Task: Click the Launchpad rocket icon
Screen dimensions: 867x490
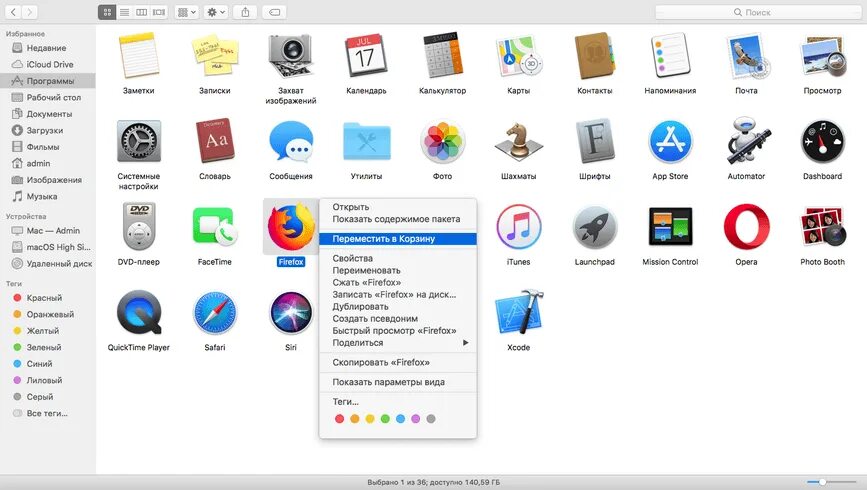Action: [x=594, y=227]
